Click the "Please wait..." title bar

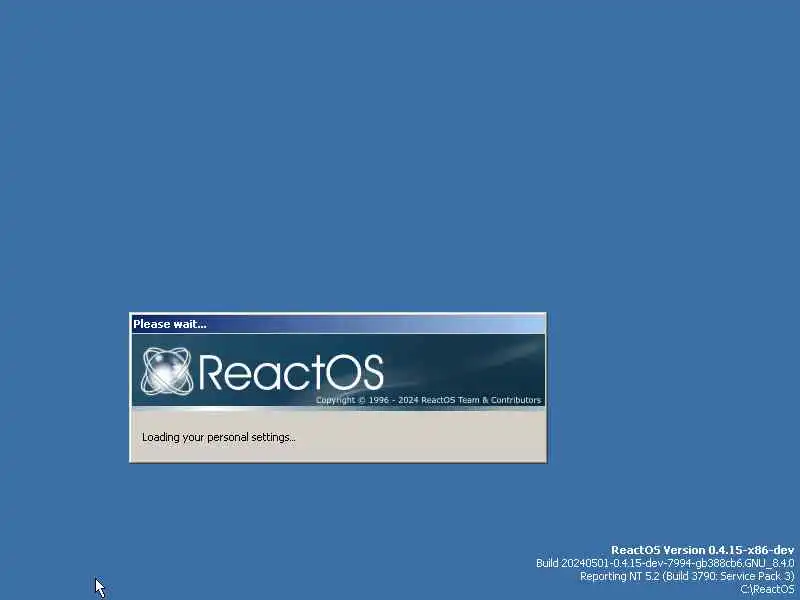(x=338, y=324)
